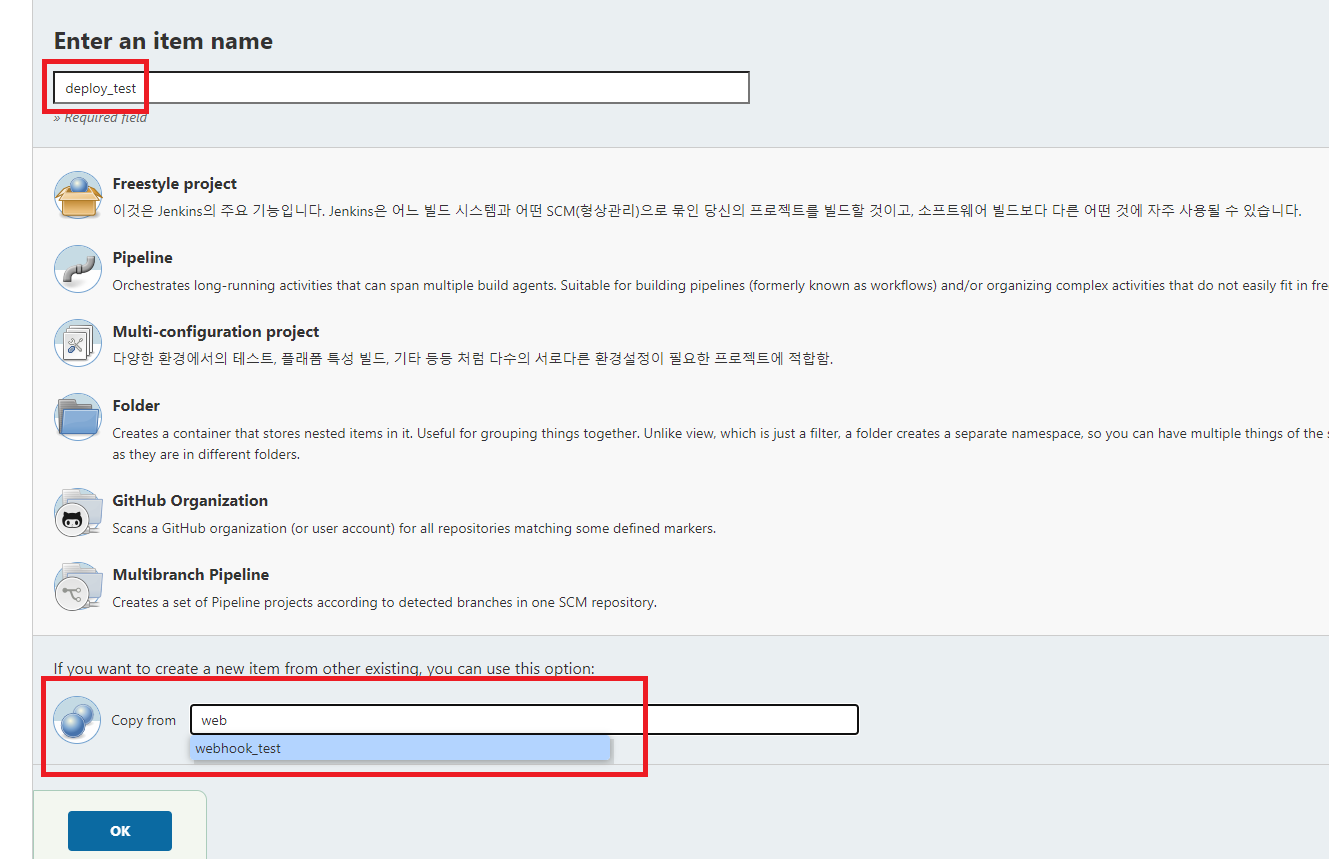
Task: Focus the Copy from input field
Action: click(525, 720)
